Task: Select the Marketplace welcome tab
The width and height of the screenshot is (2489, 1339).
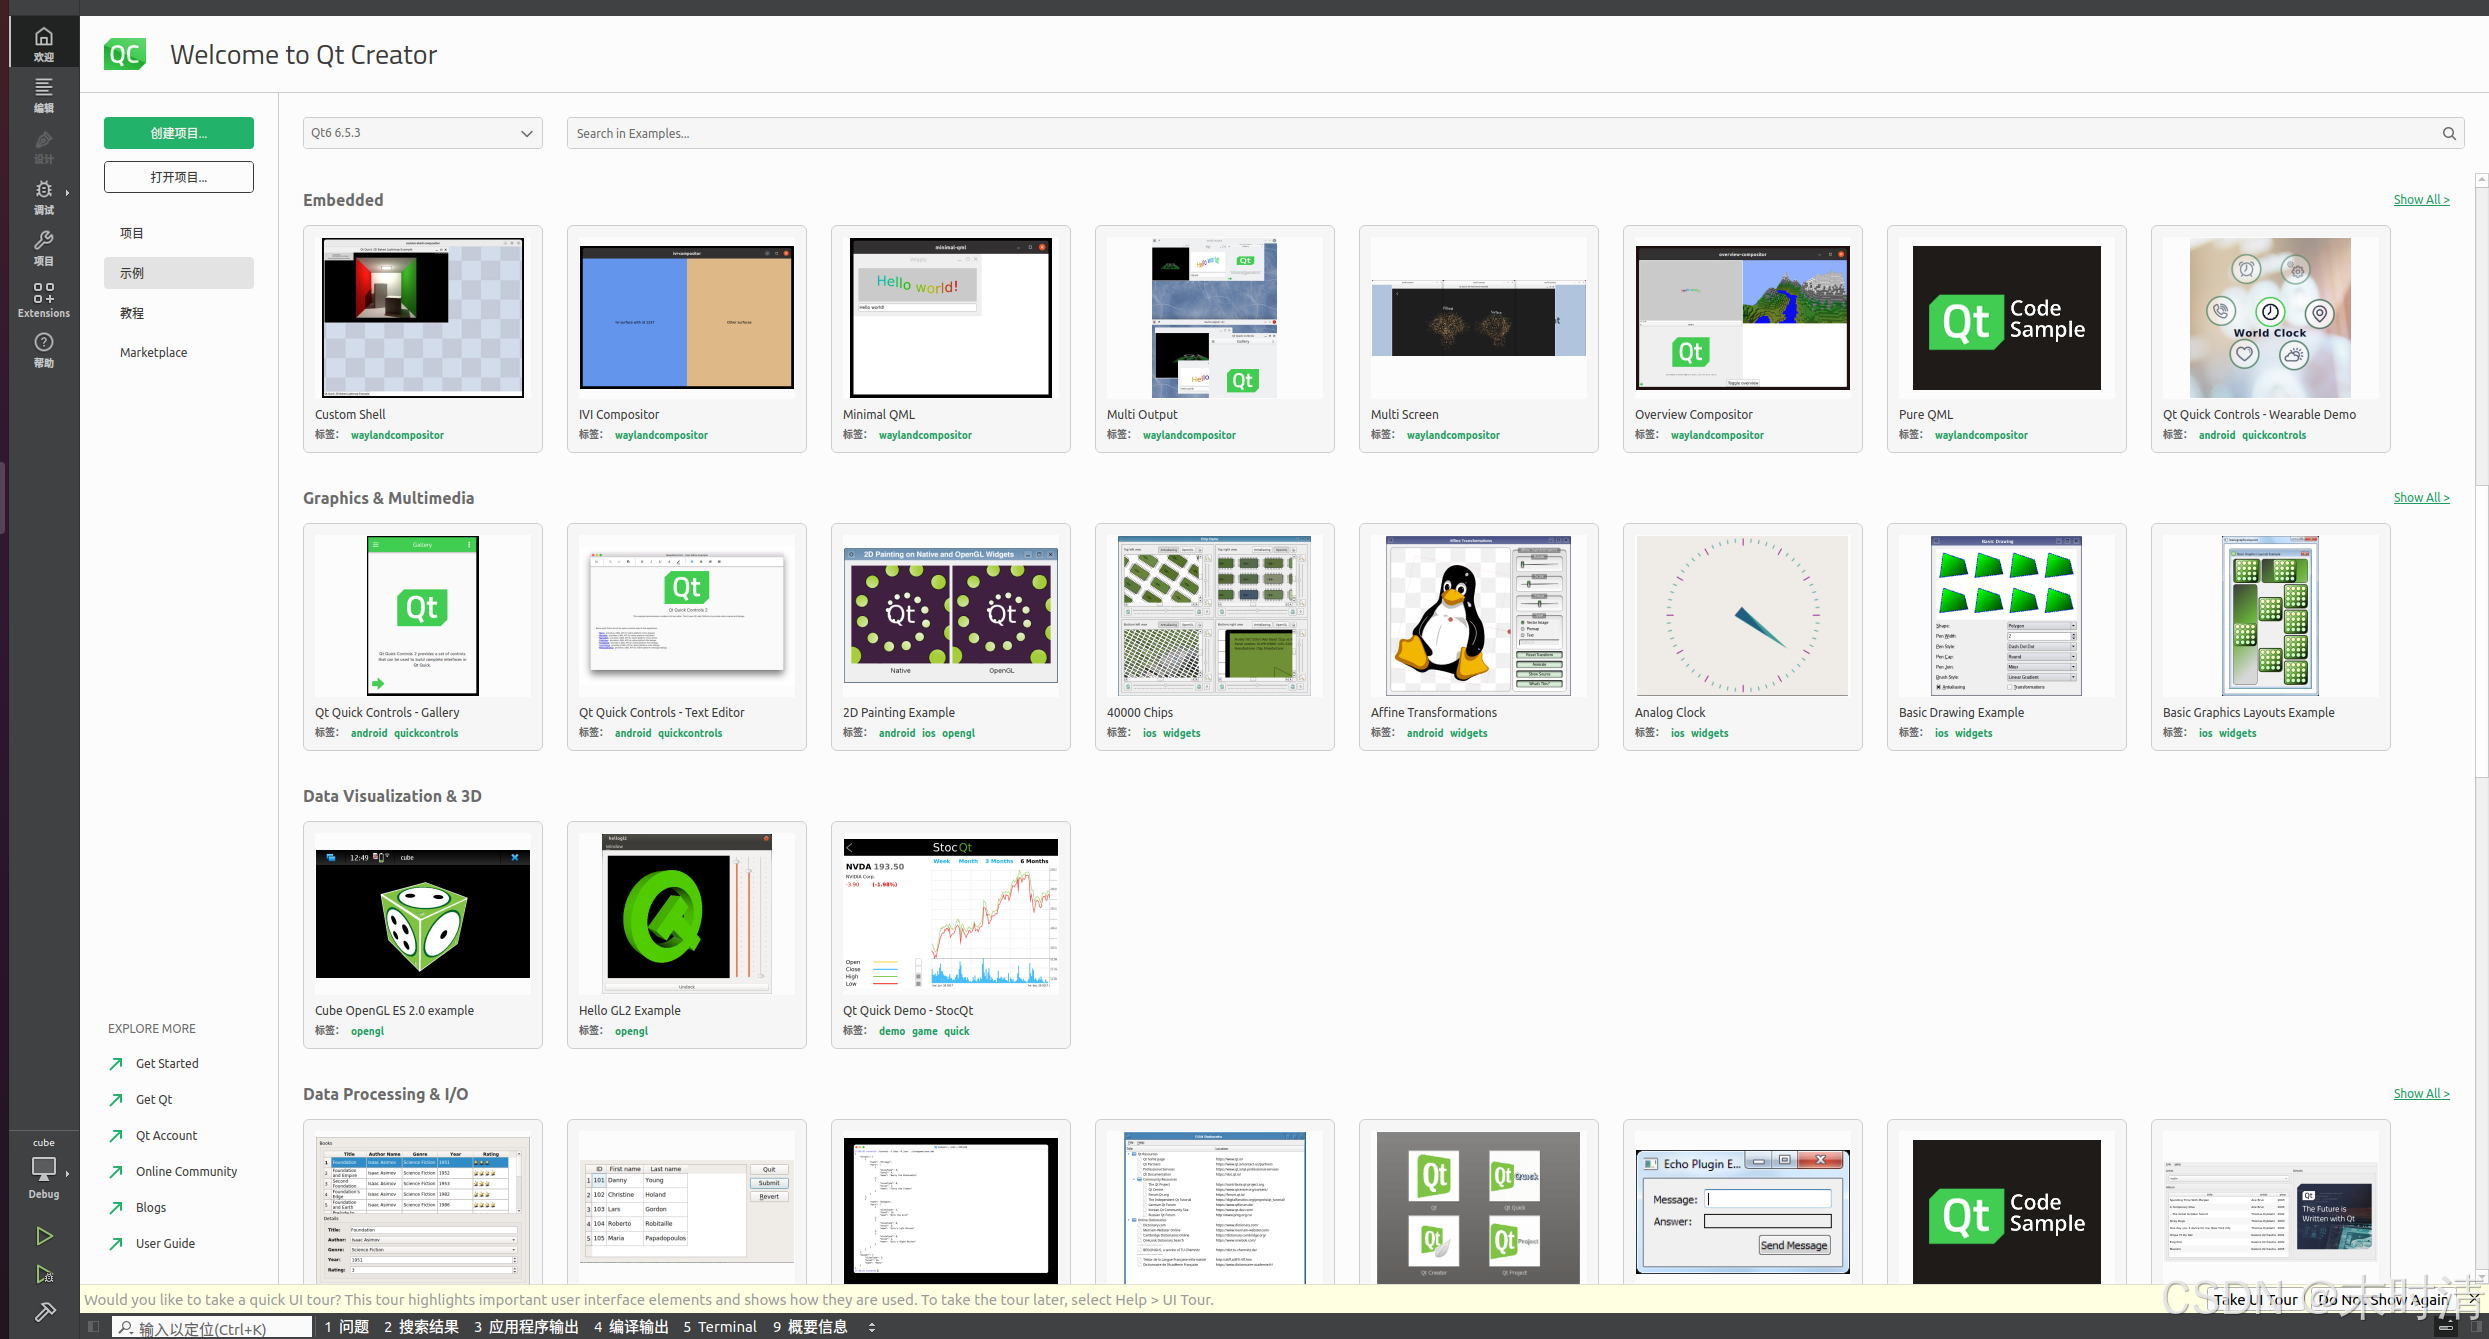Action: click(179, 352)
